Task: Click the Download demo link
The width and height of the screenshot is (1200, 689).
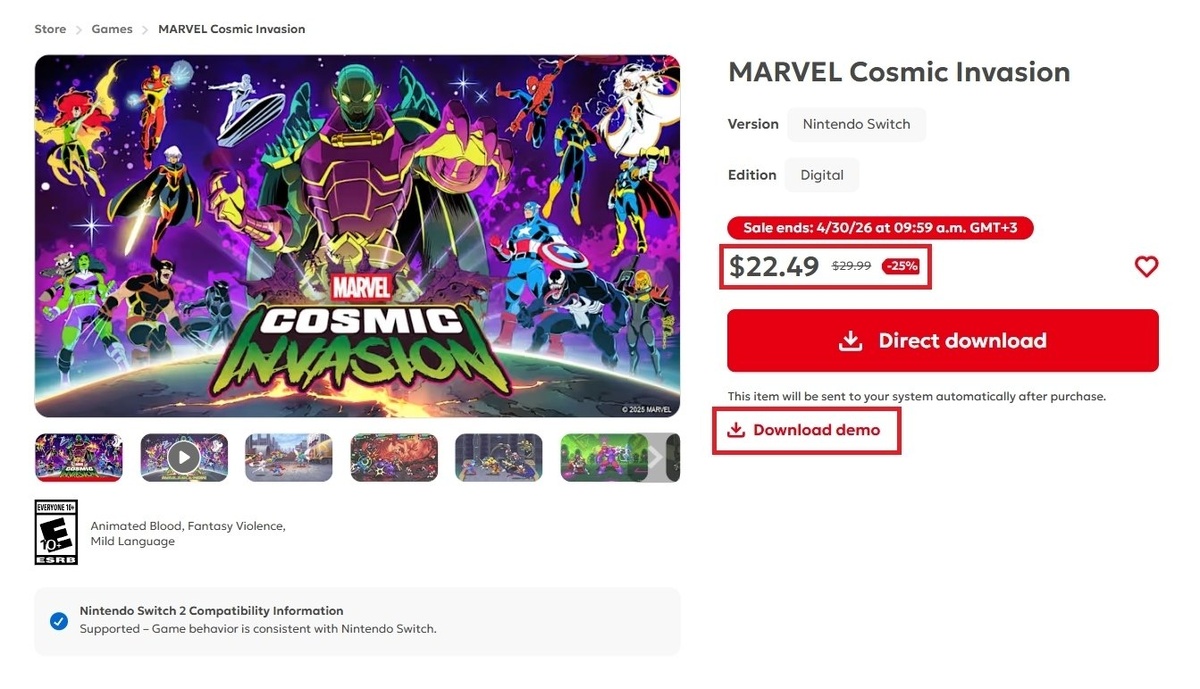Action: [x=816, y=430]
